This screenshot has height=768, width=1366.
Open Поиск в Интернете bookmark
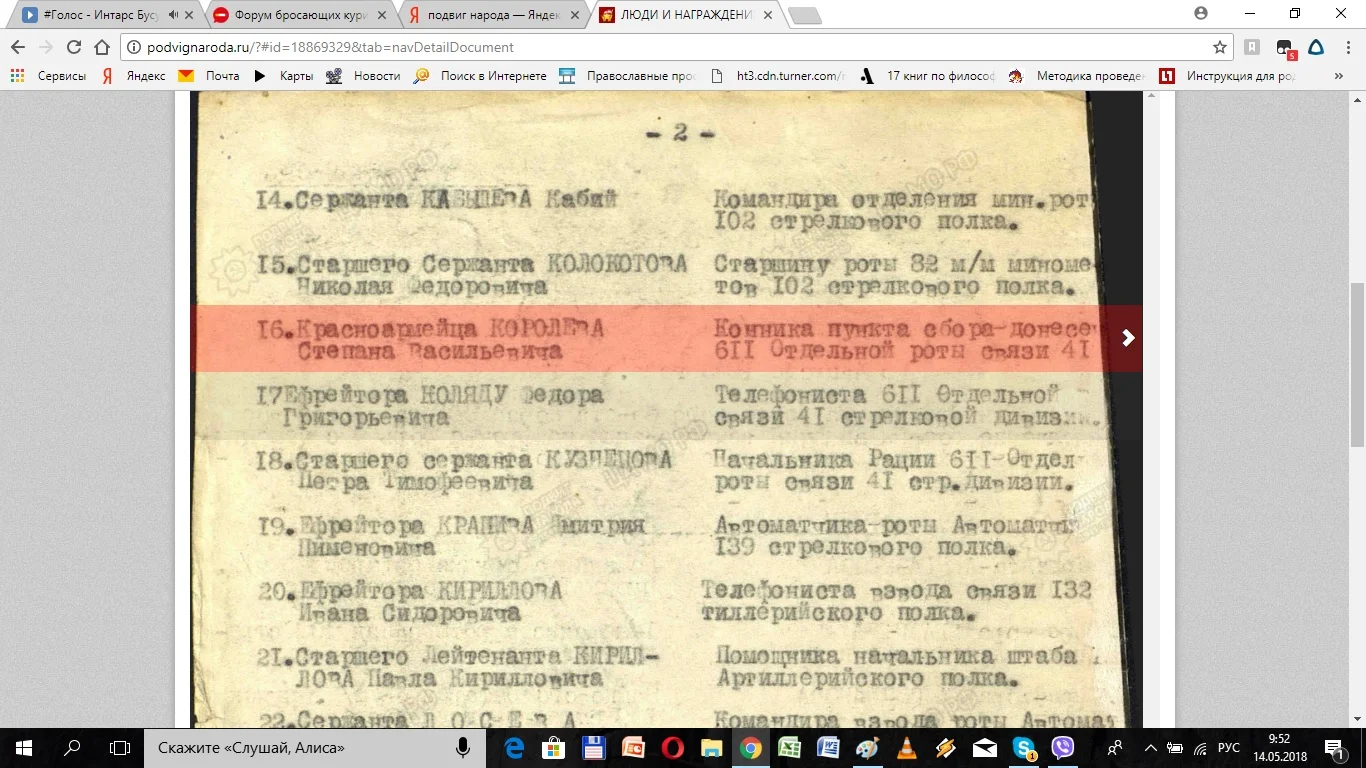(480, 76)
